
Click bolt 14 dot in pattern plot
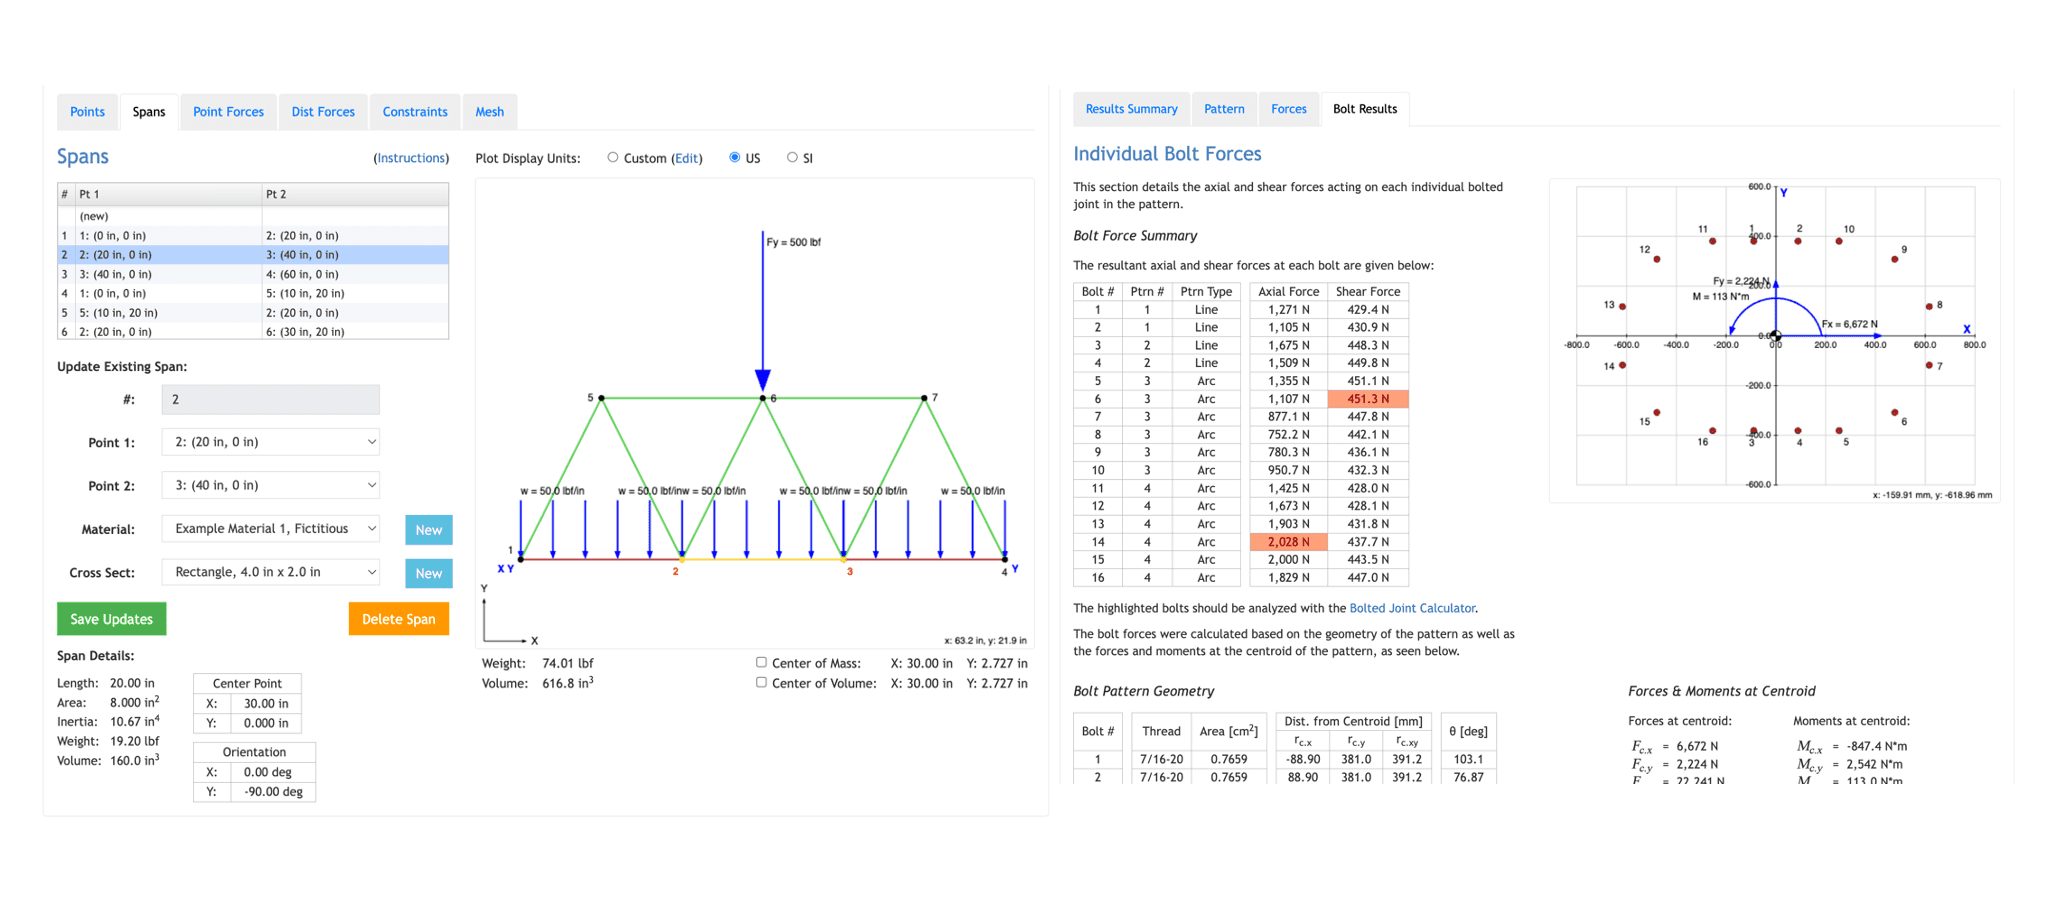[x=1622, y=365]
